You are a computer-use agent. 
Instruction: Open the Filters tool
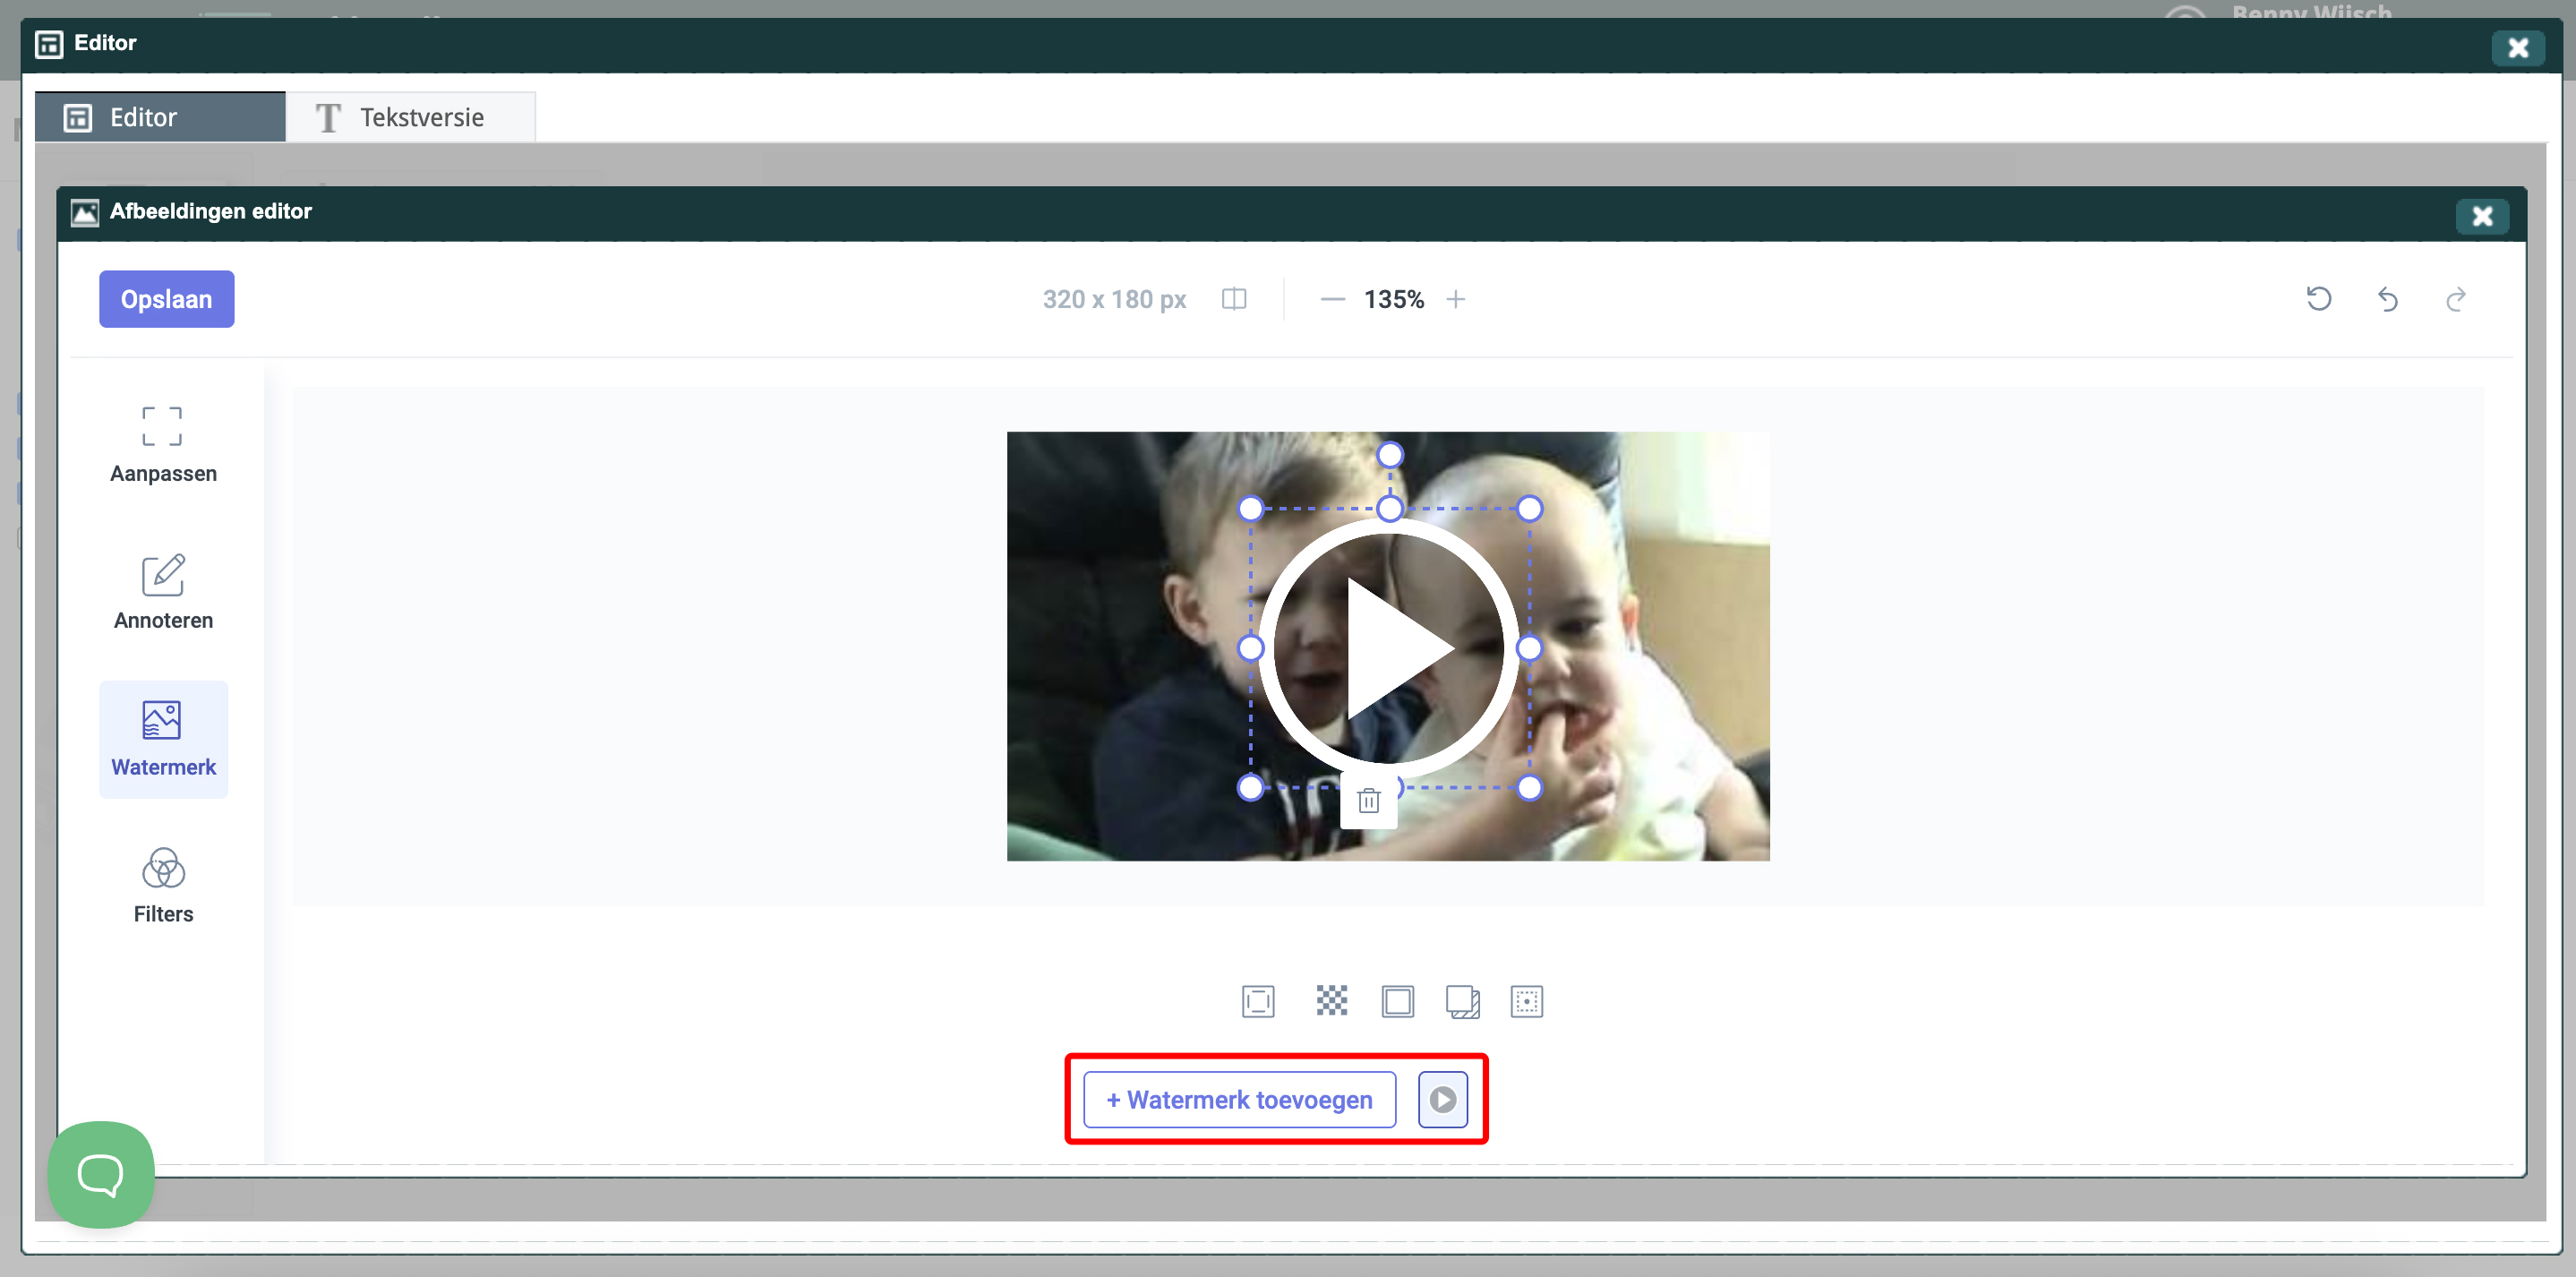tap(163, 885)
